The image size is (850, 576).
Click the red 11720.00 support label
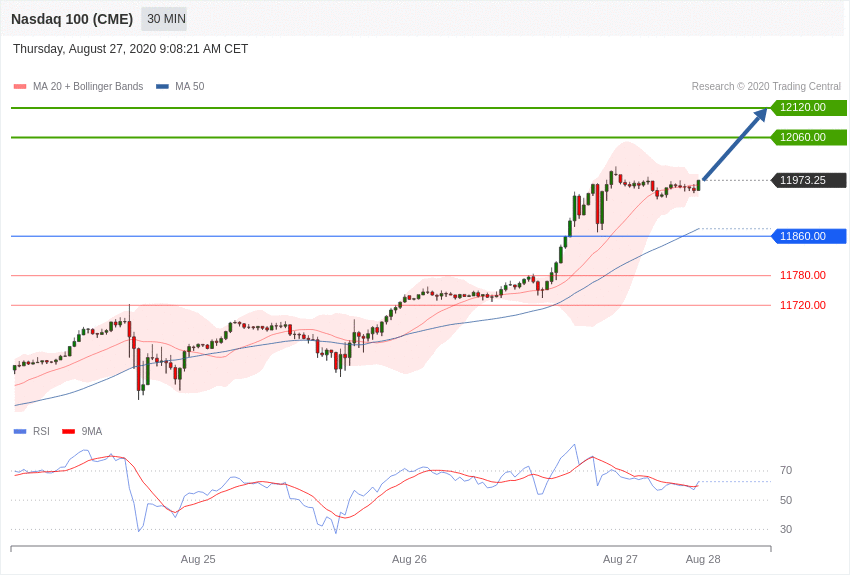click(x=802, y=306)
